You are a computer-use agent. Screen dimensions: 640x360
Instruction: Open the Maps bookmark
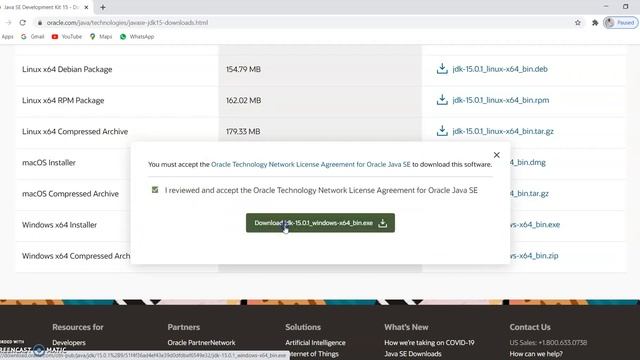[x=101, y=36]
